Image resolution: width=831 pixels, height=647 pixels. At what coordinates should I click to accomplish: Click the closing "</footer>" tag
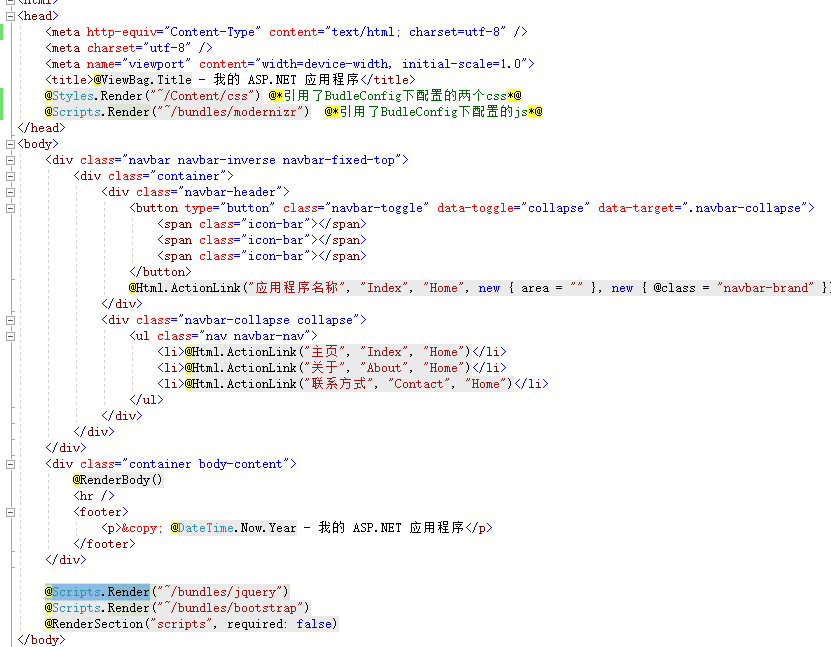coord(104,544)
